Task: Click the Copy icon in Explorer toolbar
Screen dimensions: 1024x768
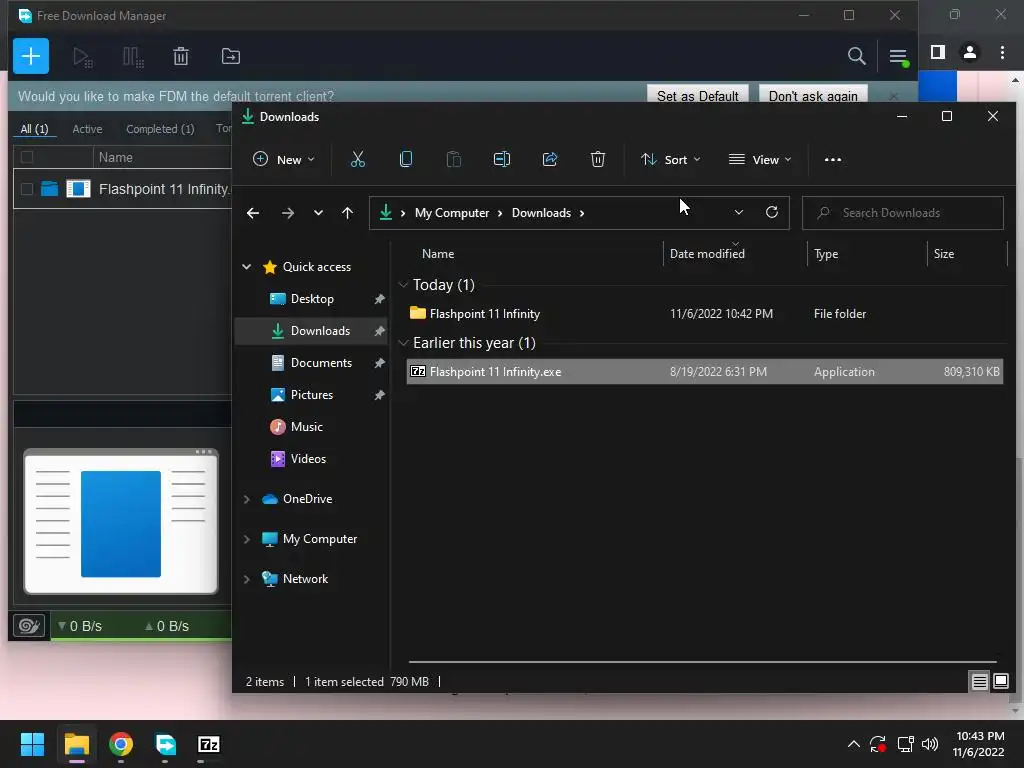Action: point(406,159)
